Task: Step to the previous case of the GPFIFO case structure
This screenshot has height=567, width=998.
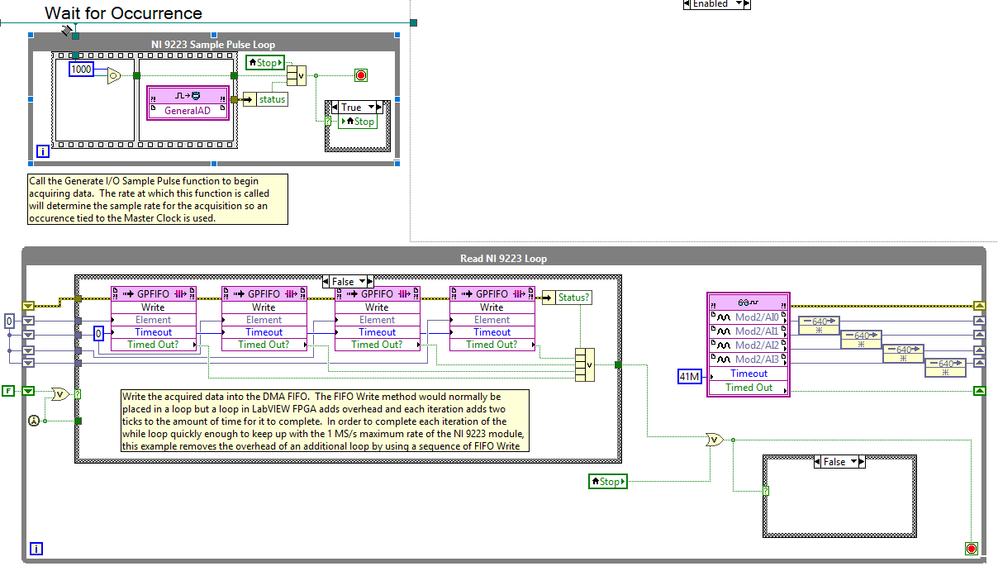Action: [326, 281]
